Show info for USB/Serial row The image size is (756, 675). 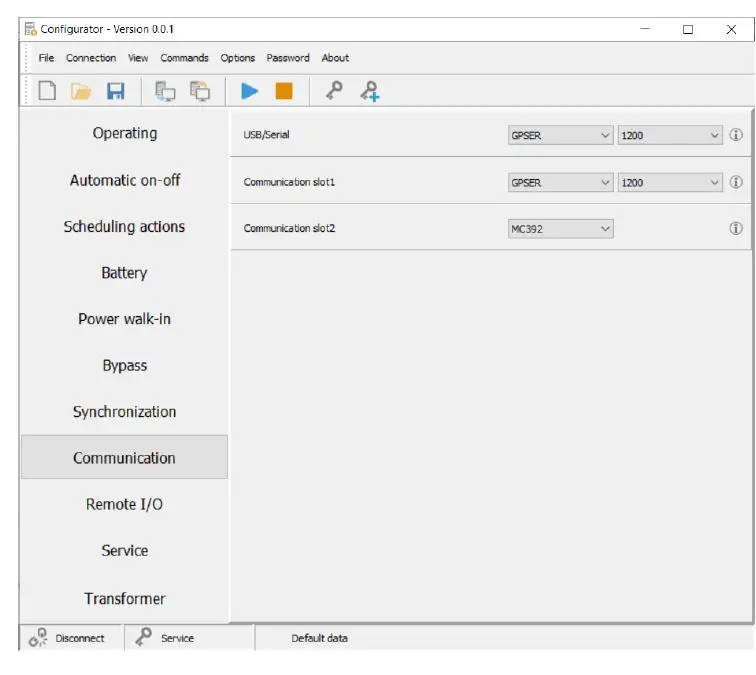coord(736,135)
